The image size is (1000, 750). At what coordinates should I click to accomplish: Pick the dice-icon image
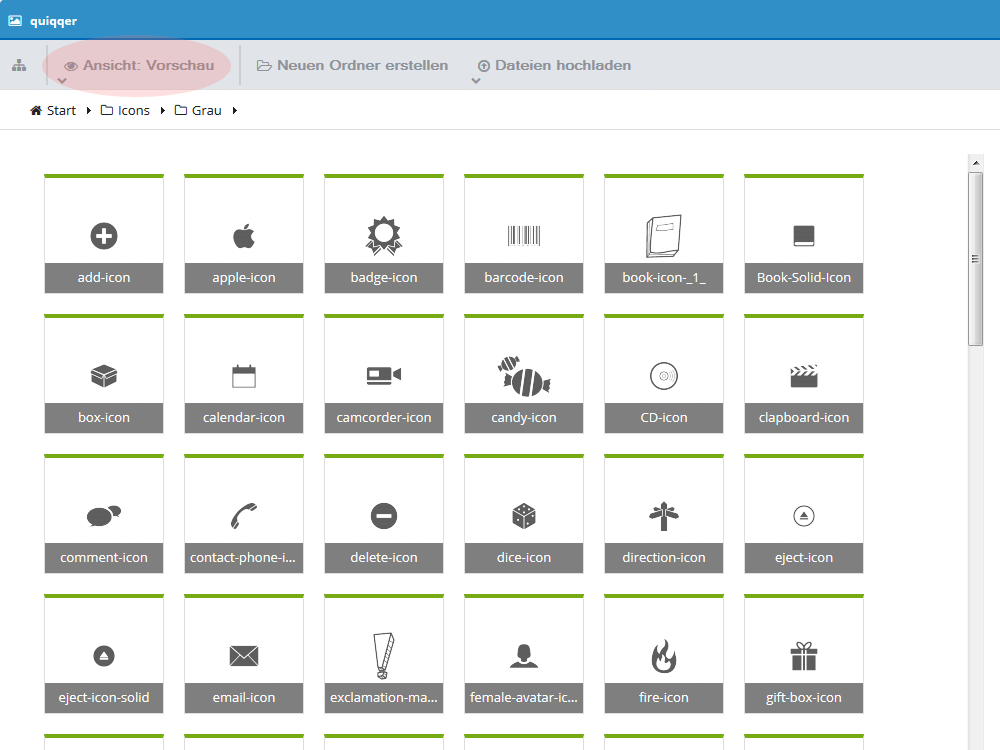pos(524,514)
